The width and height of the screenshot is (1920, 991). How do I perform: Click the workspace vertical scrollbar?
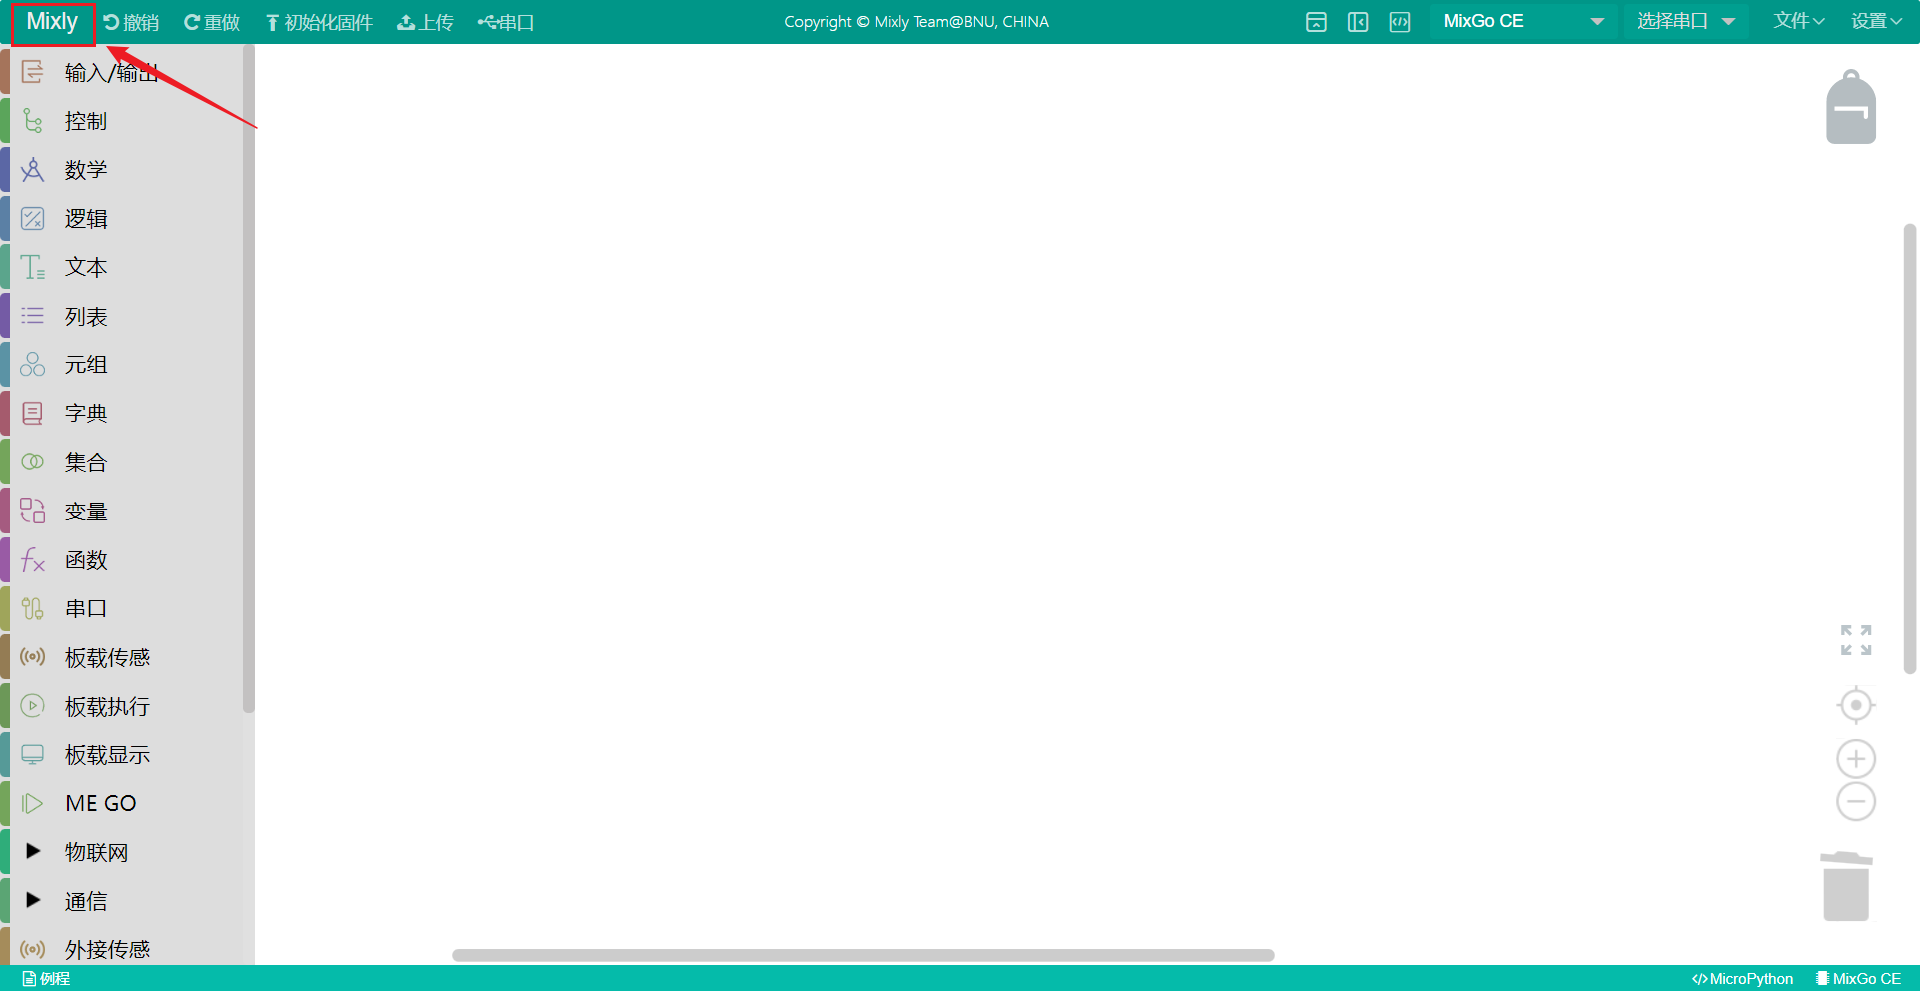1909,448
